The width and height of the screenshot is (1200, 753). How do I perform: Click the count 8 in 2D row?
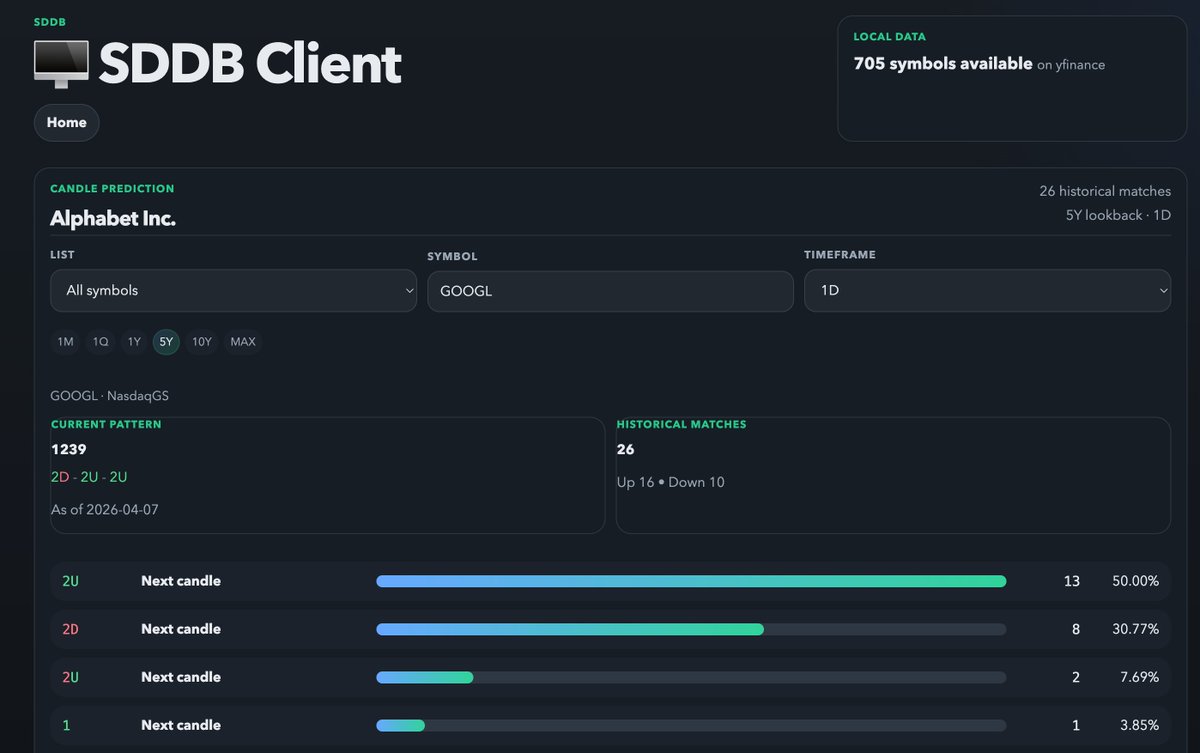[1076, 629]
